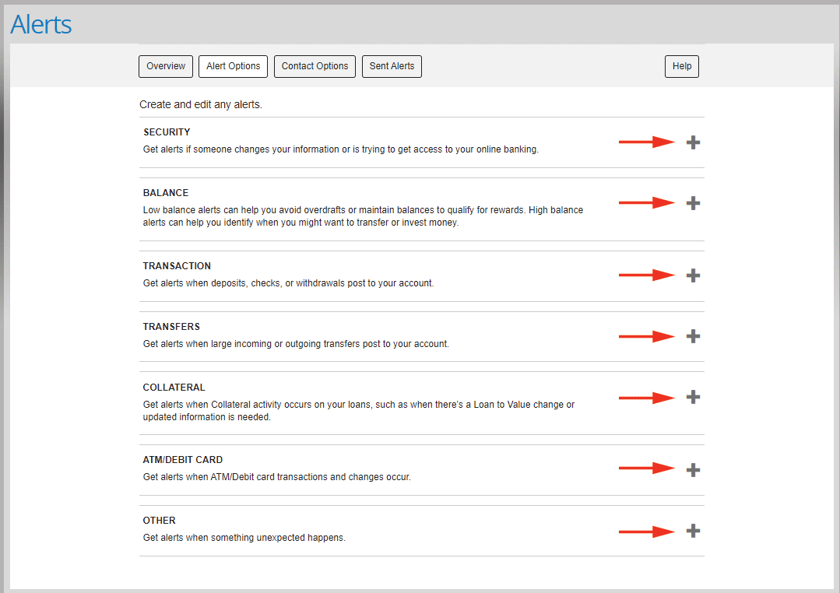Open the Contact Options tab
840x593 pixels.
tap(315, 66)
